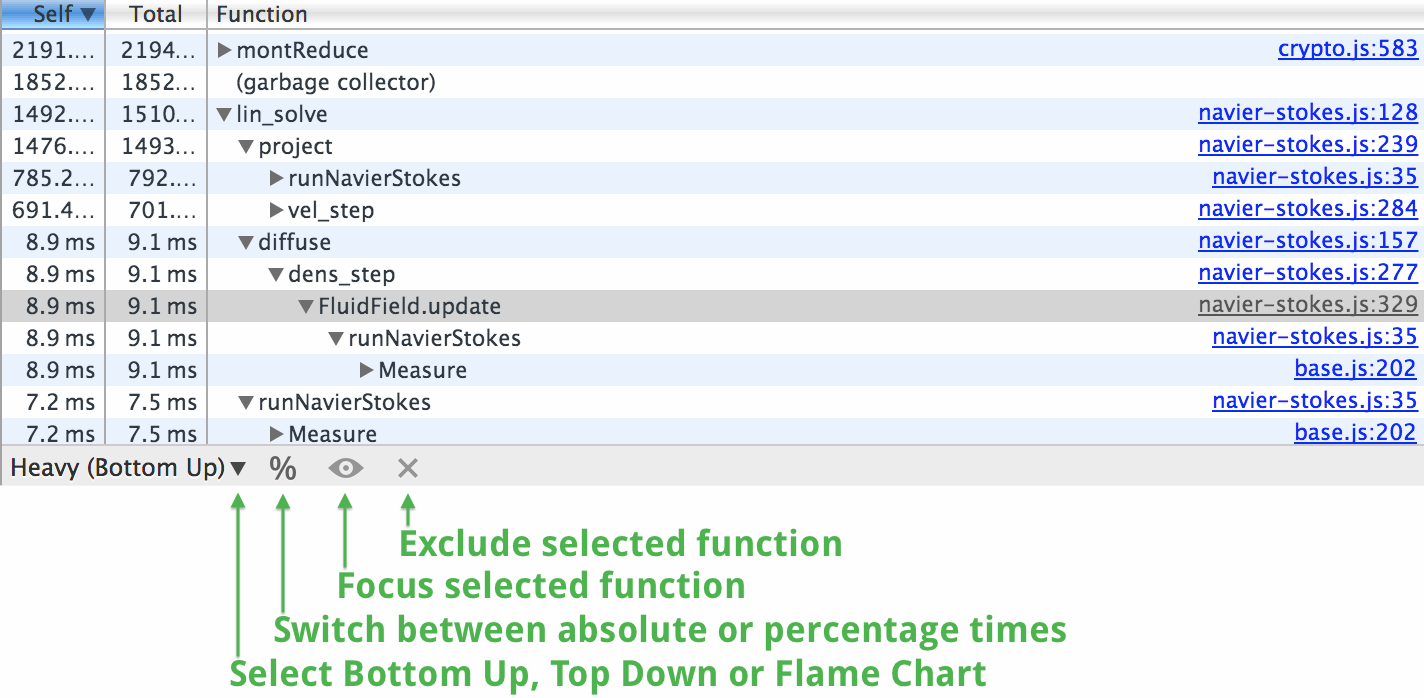Collapse the dens_step tree node

[276, 275]
